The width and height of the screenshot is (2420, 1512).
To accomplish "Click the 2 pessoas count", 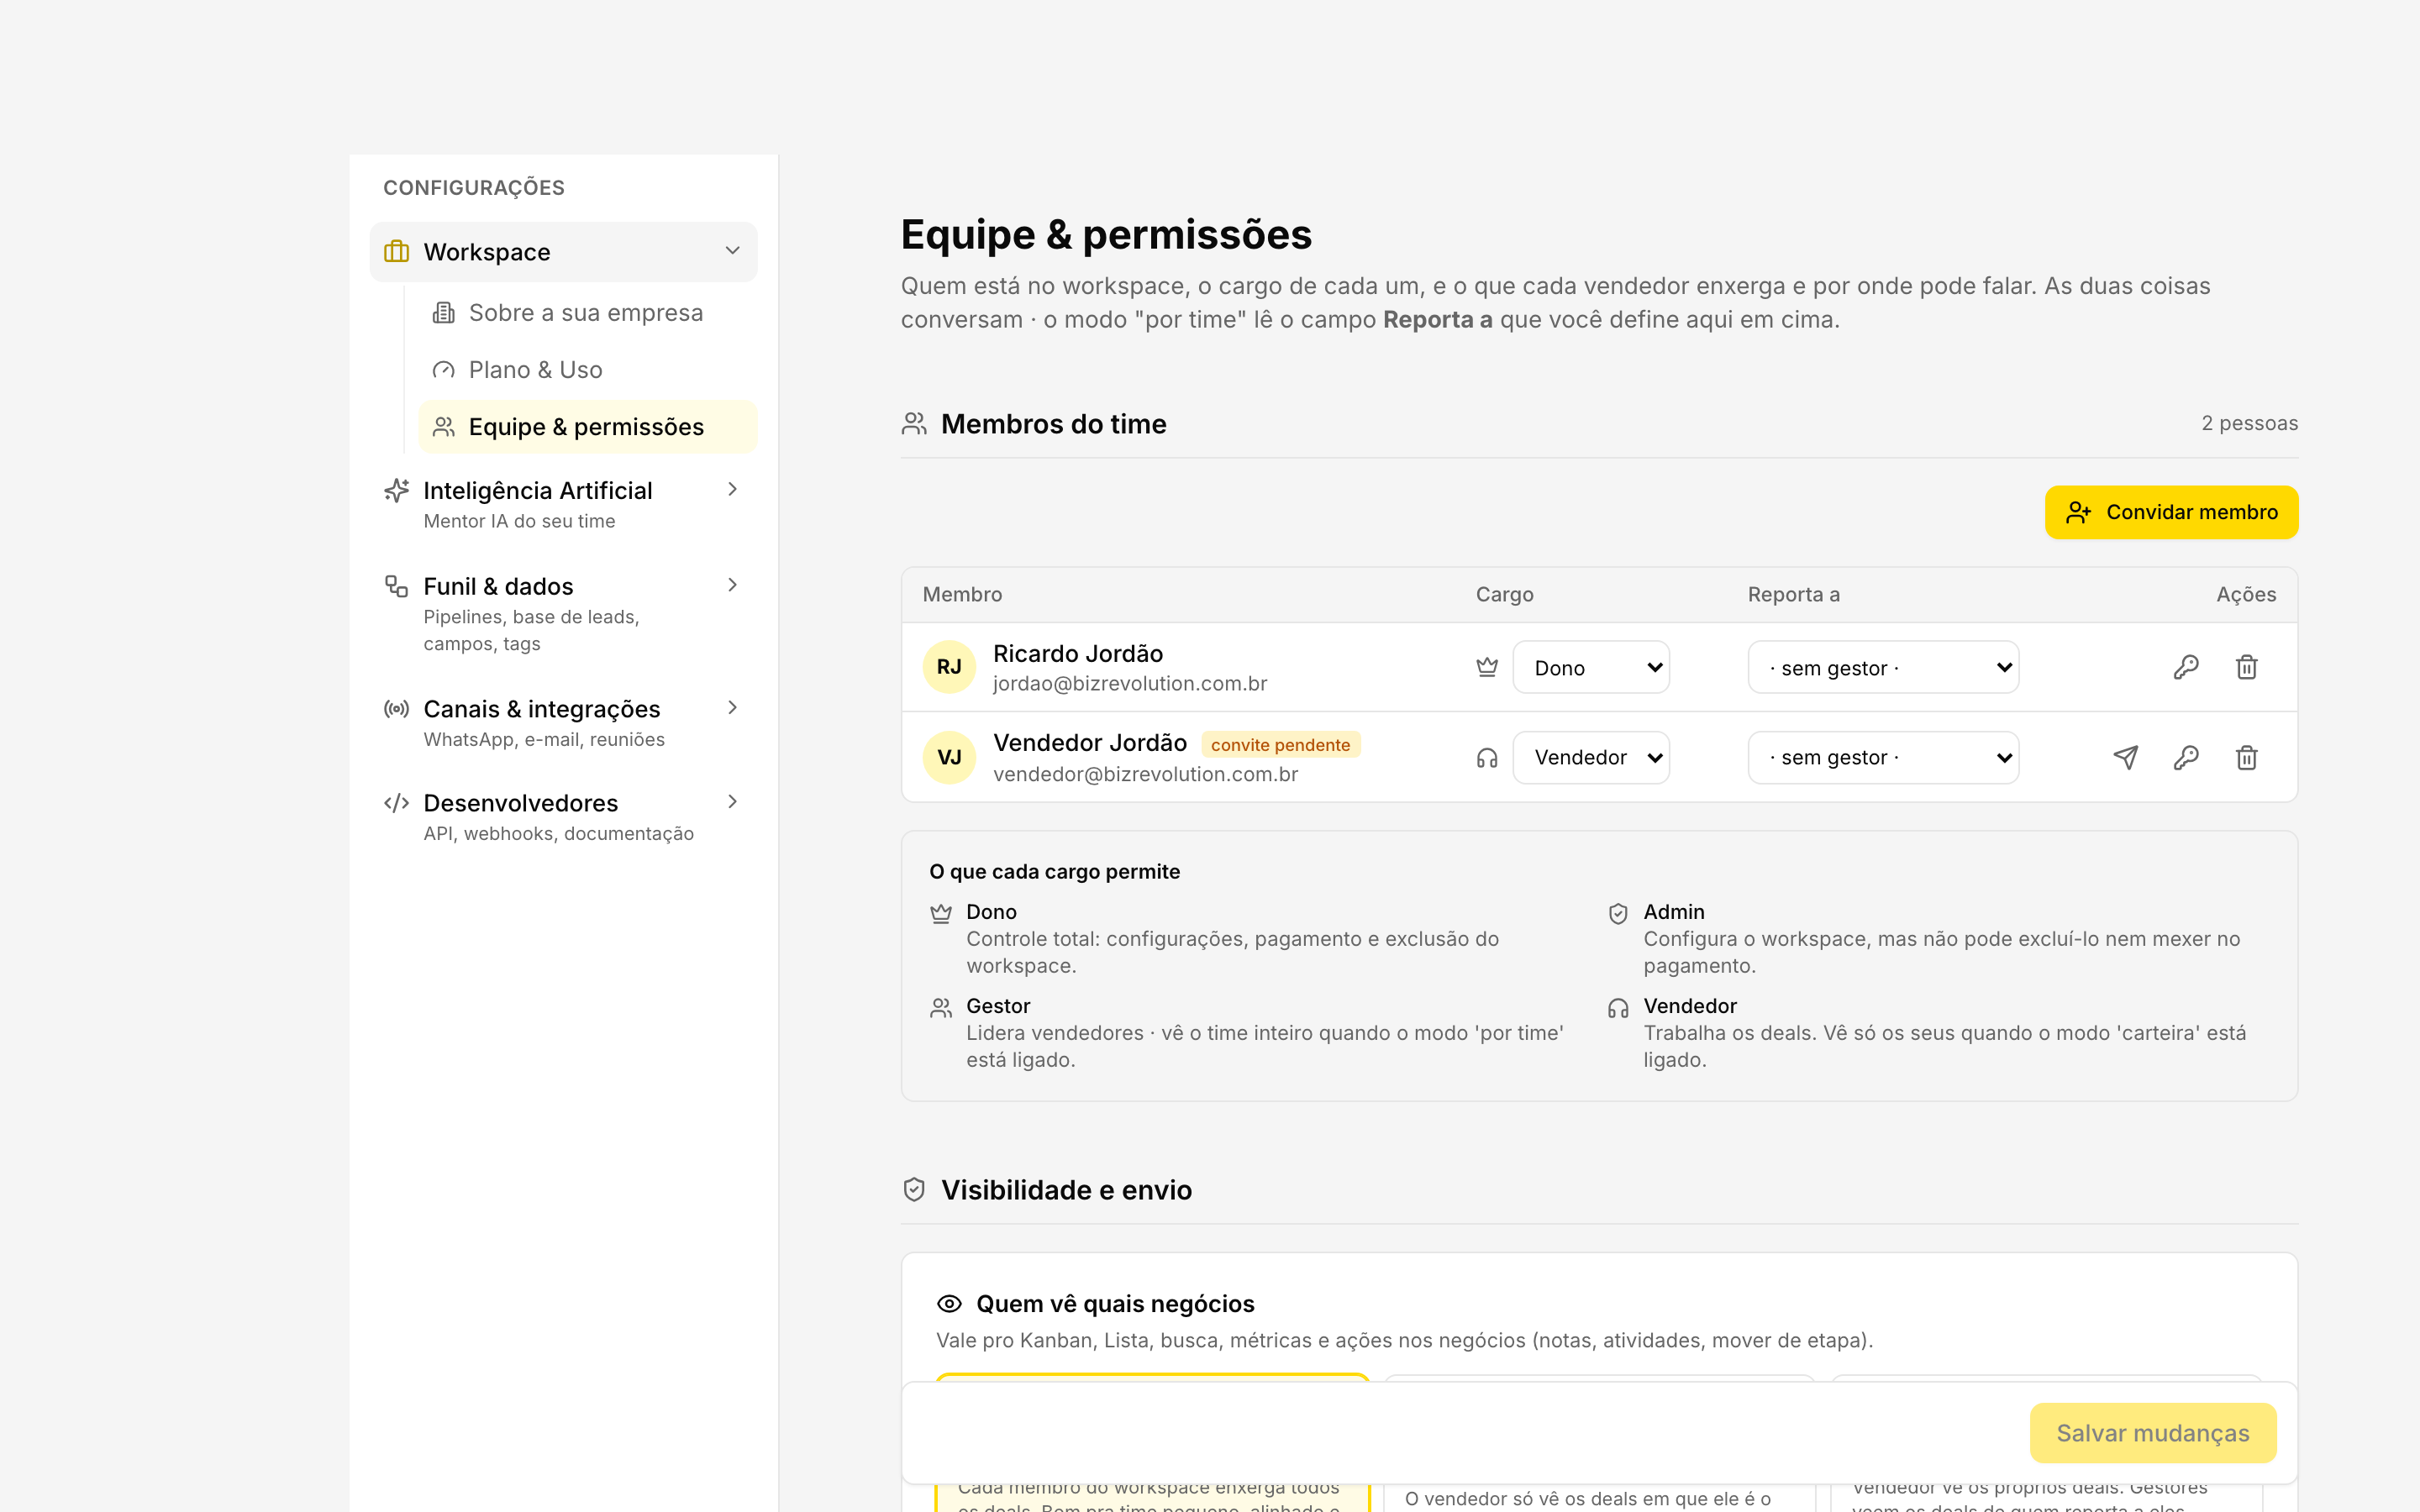I will click(2249, 424).
